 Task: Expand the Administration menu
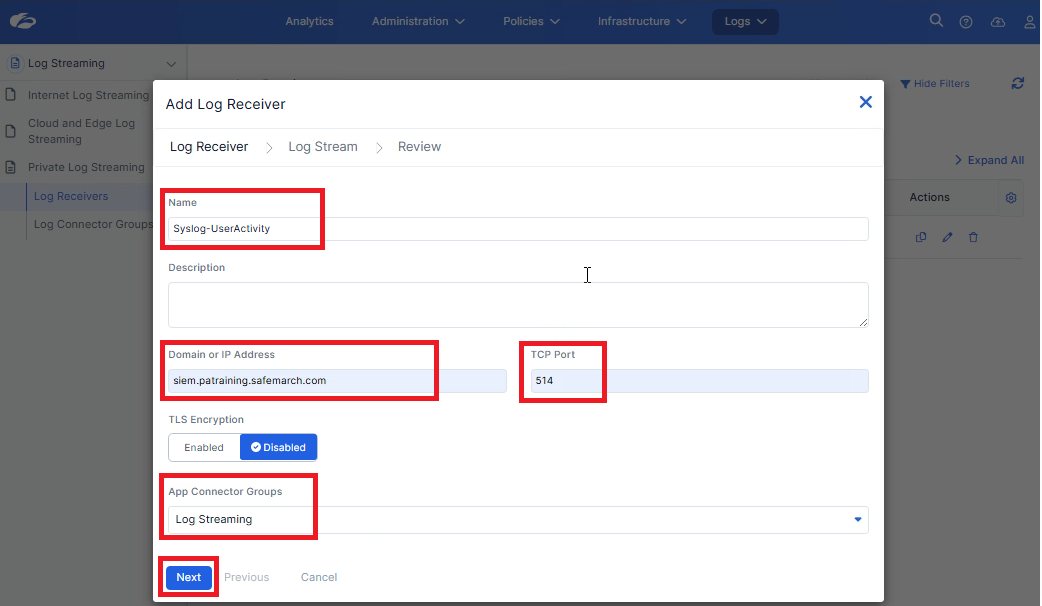tap(418, 21)
